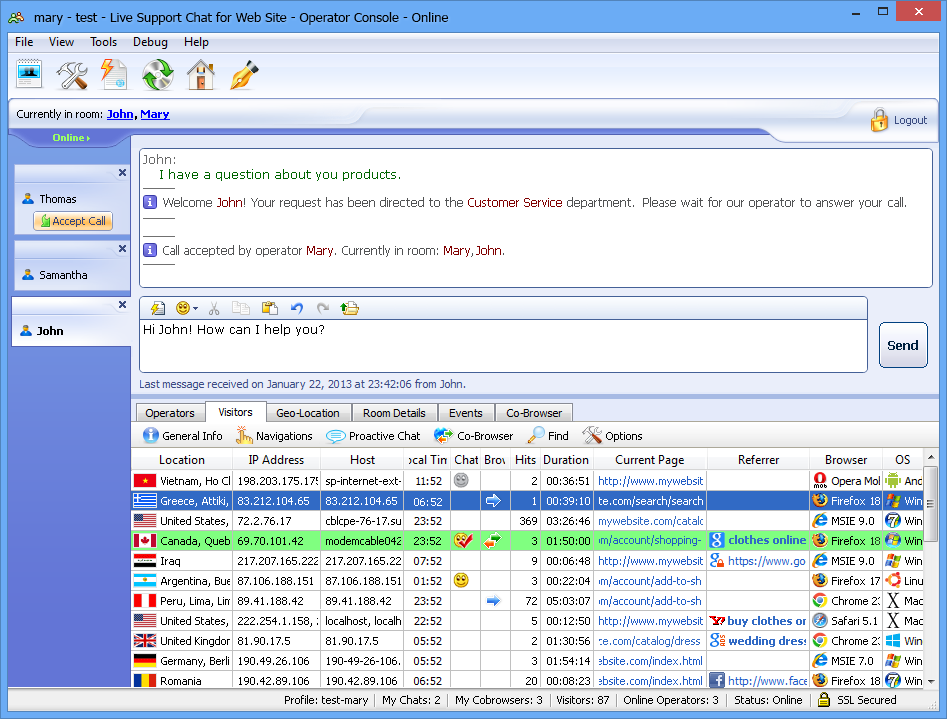Click into the message input field

503,346
